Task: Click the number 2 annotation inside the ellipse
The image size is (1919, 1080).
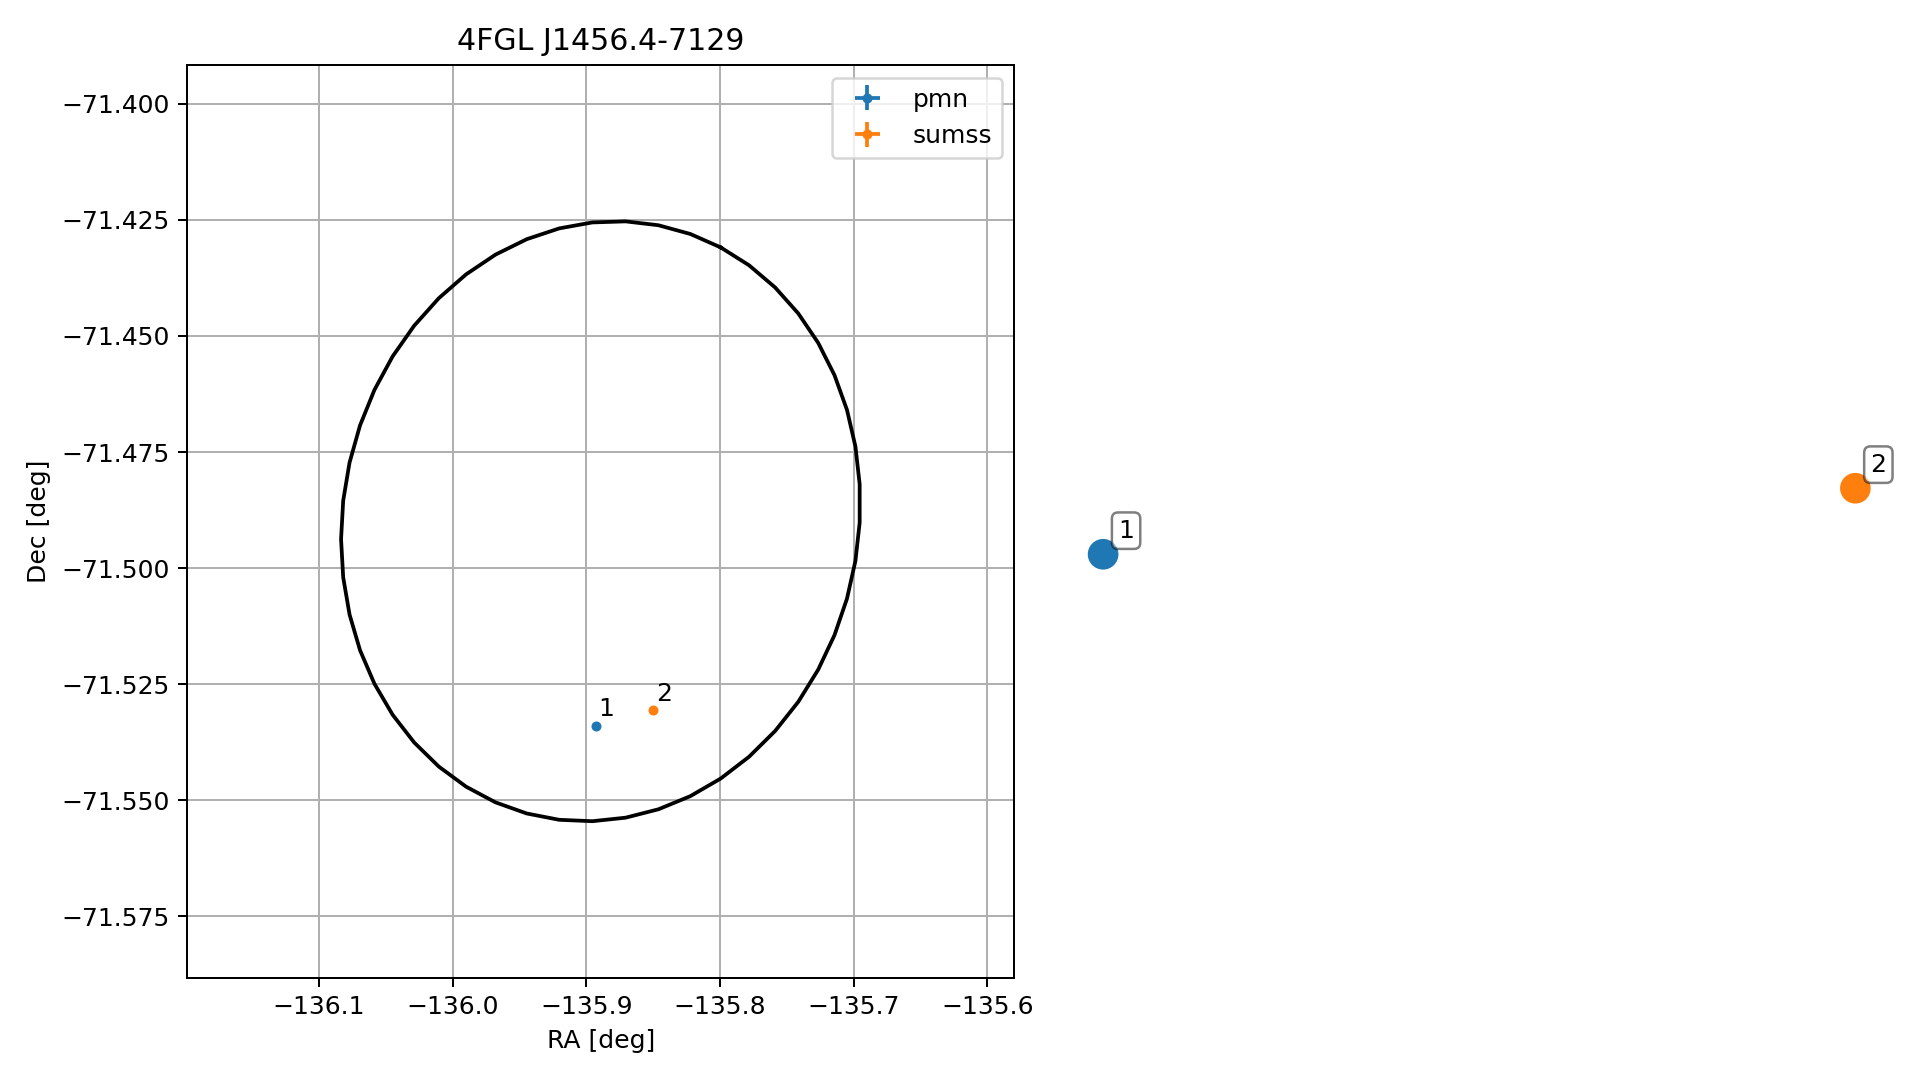Action: click(x=665, y=693)
